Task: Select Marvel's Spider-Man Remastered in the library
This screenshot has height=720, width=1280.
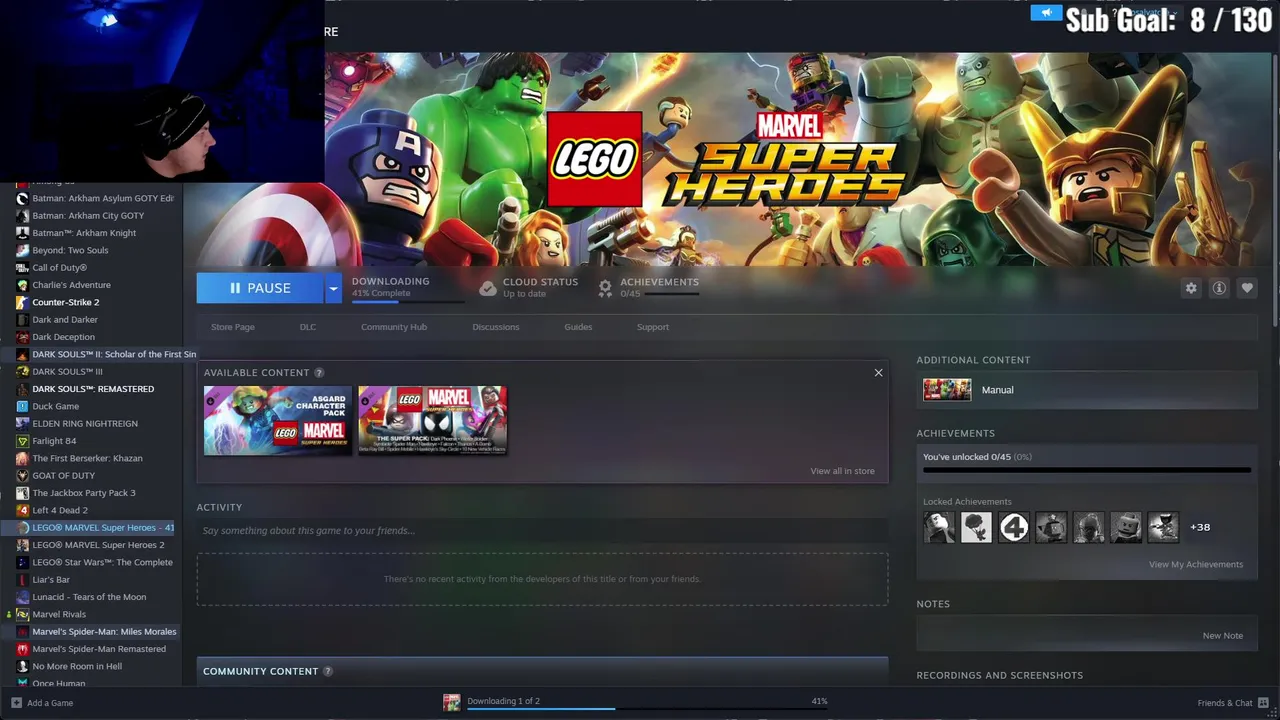Action: pyautogui.click(x=99, y=649)
